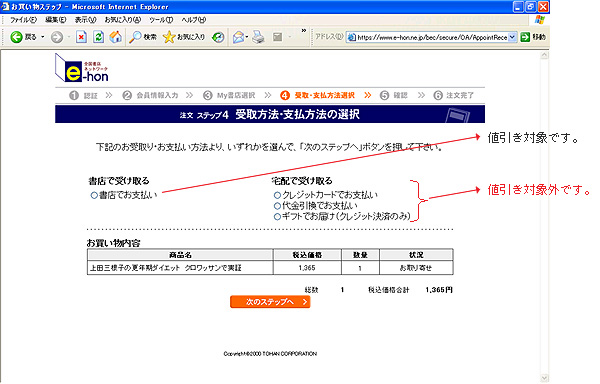600x384 pixels.
Task: Click the Print icon
Action: (x=258, y=37)
